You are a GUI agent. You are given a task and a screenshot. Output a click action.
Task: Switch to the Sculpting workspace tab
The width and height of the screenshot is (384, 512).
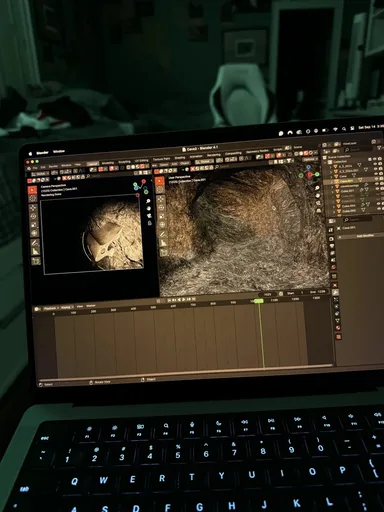pyautogui.click(x=124, y=162)
